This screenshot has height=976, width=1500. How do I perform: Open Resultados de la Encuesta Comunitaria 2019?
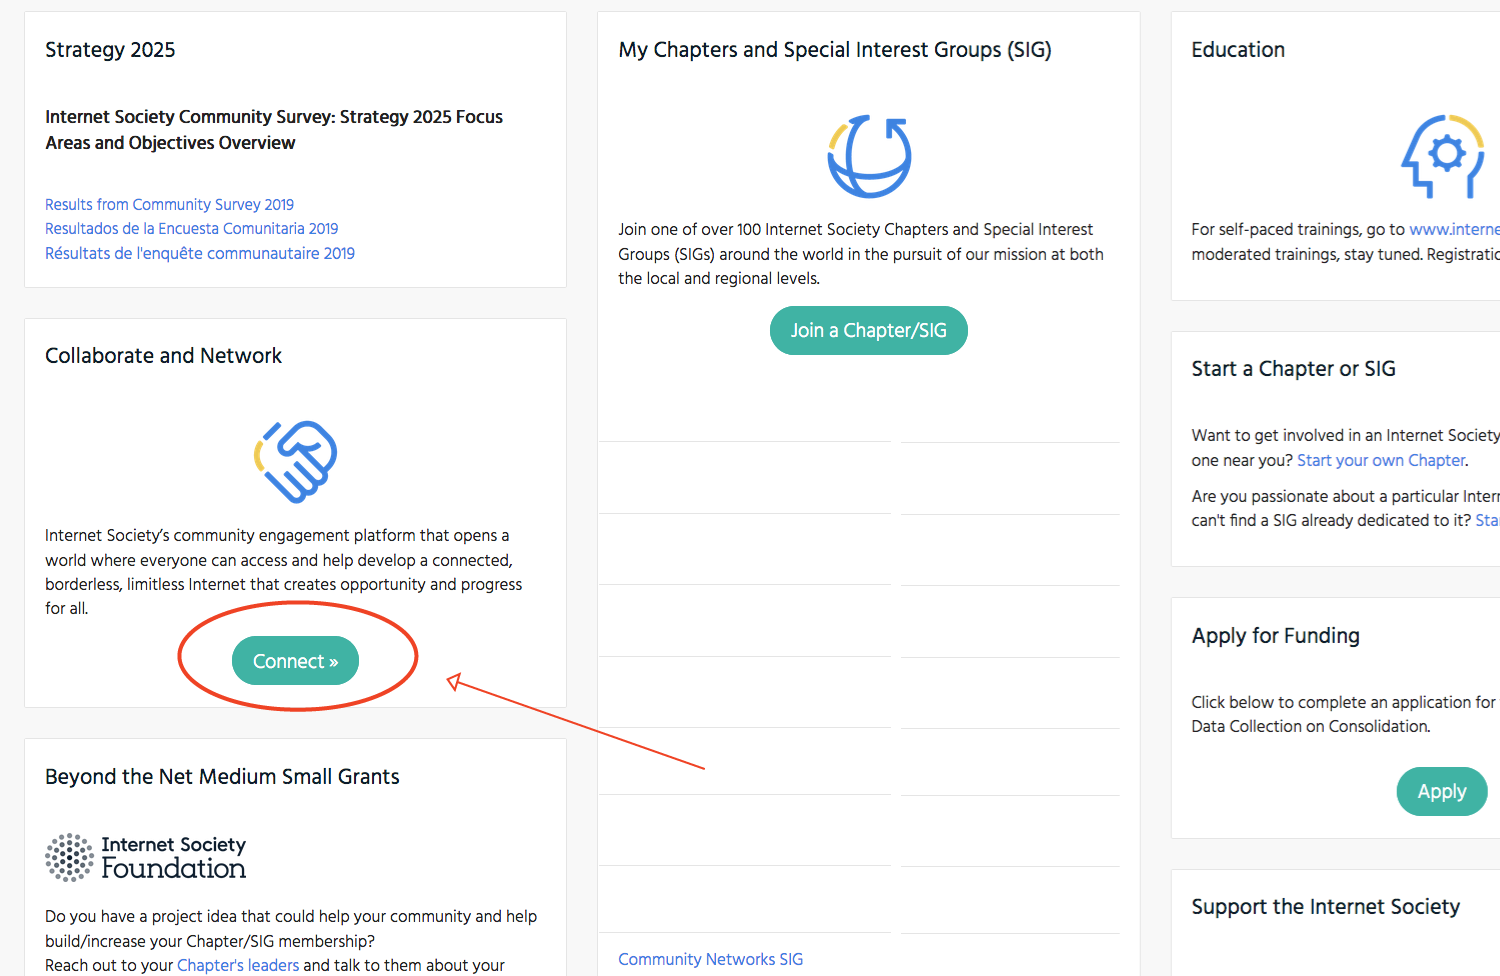pos(191,228)
